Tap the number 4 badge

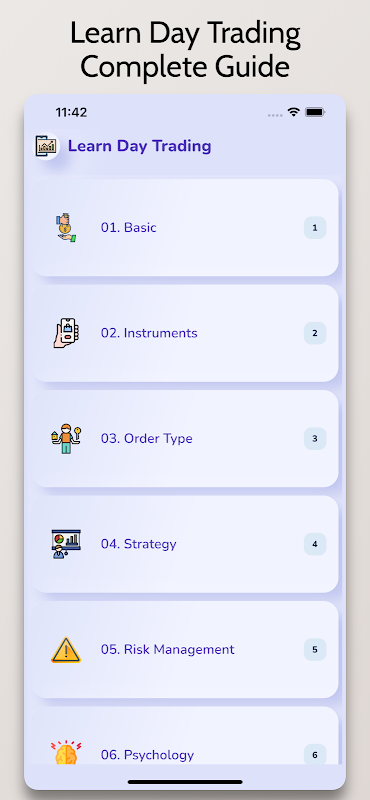315,544
